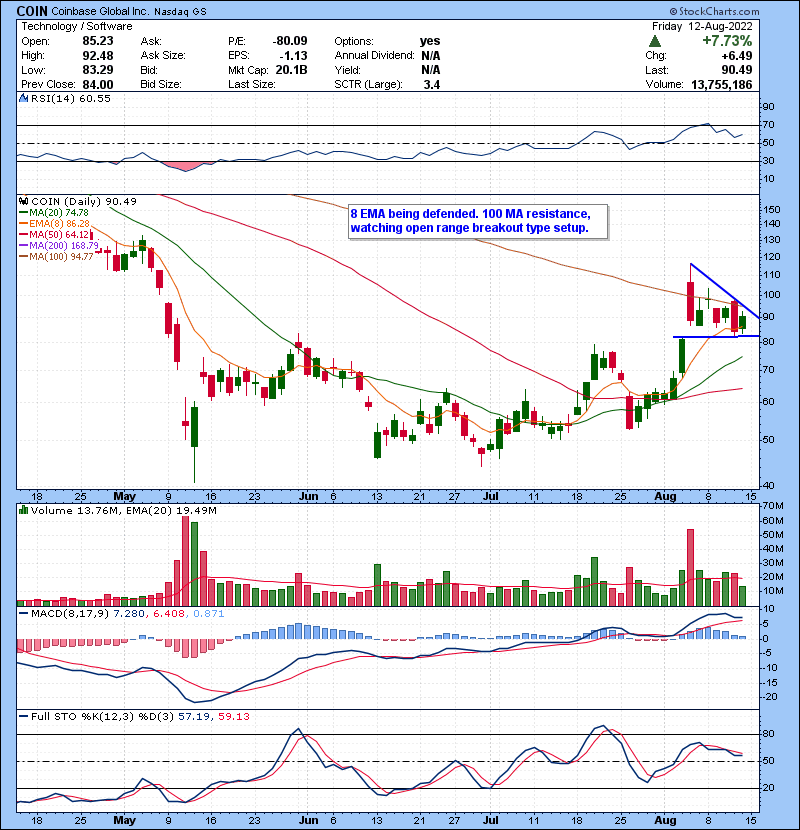800x830 pixels.
Task: Click the MA(20) 74.78 legend entry
Action: click(x=54, y=212)
